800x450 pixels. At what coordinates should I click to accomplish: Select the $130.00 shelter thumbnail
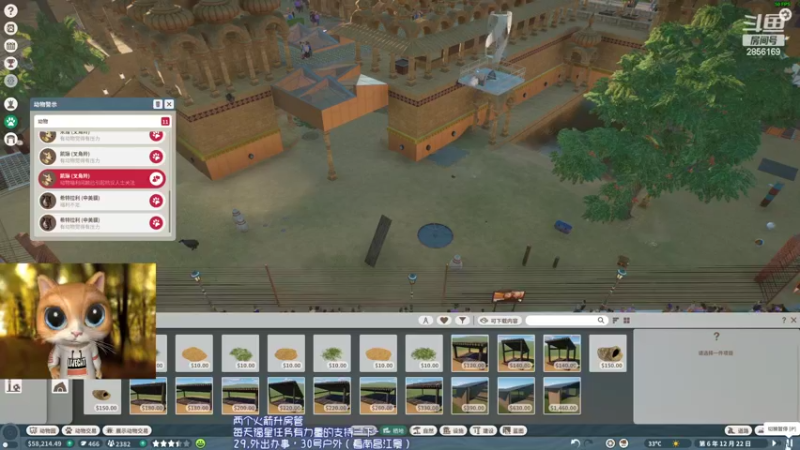pyautogui.click(x=470, y=353)
